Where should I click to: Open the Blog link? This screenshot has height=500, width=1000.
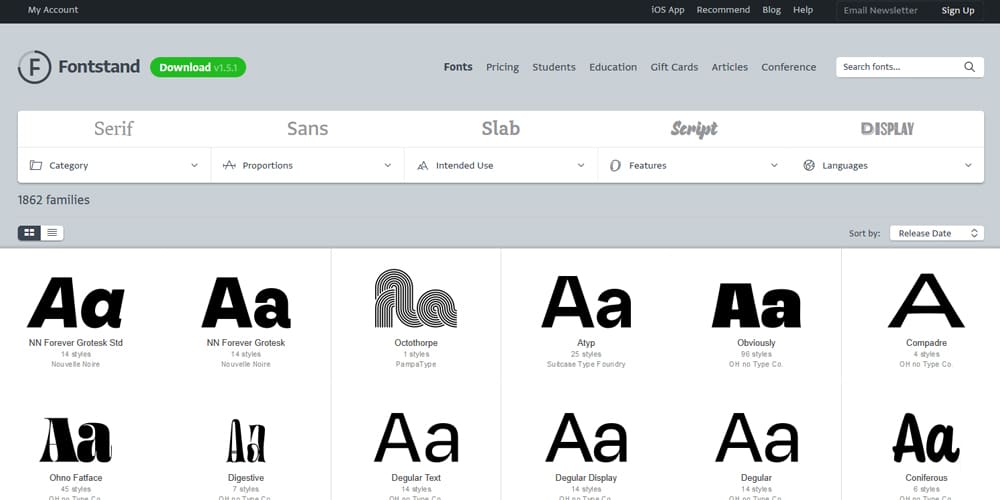(772, 10)
